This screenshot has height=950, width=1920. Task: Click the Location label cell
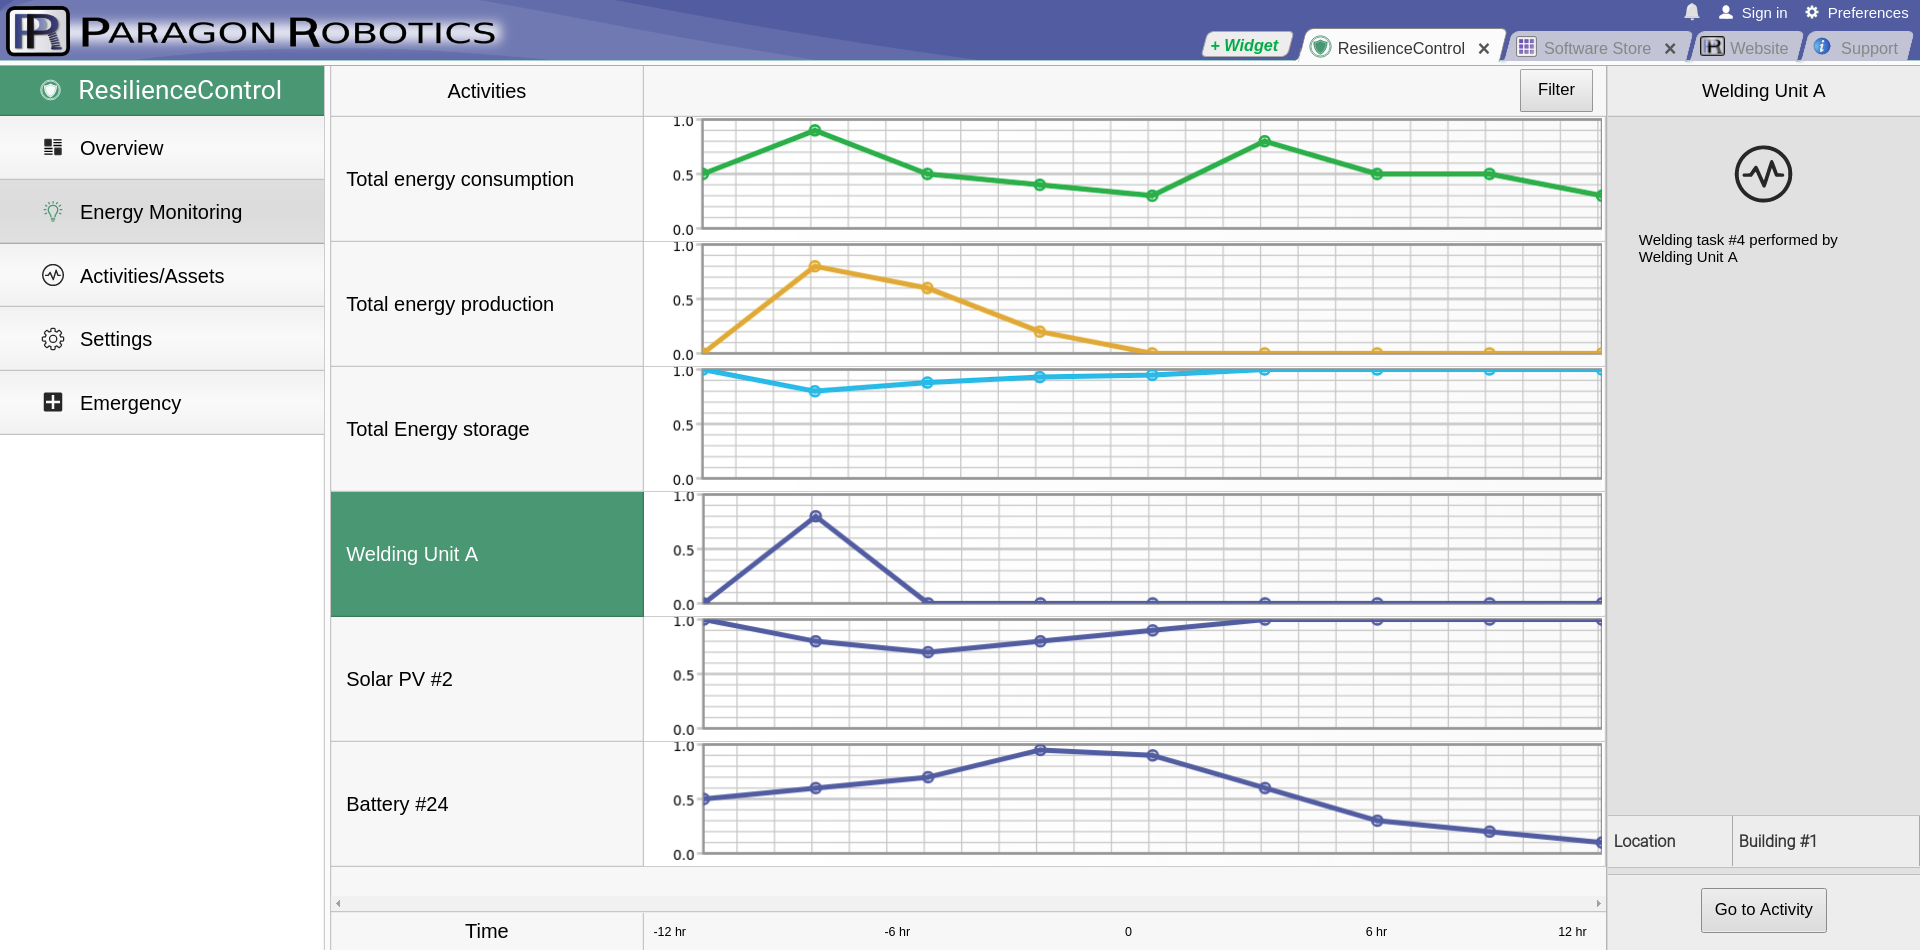point(1670,841)
